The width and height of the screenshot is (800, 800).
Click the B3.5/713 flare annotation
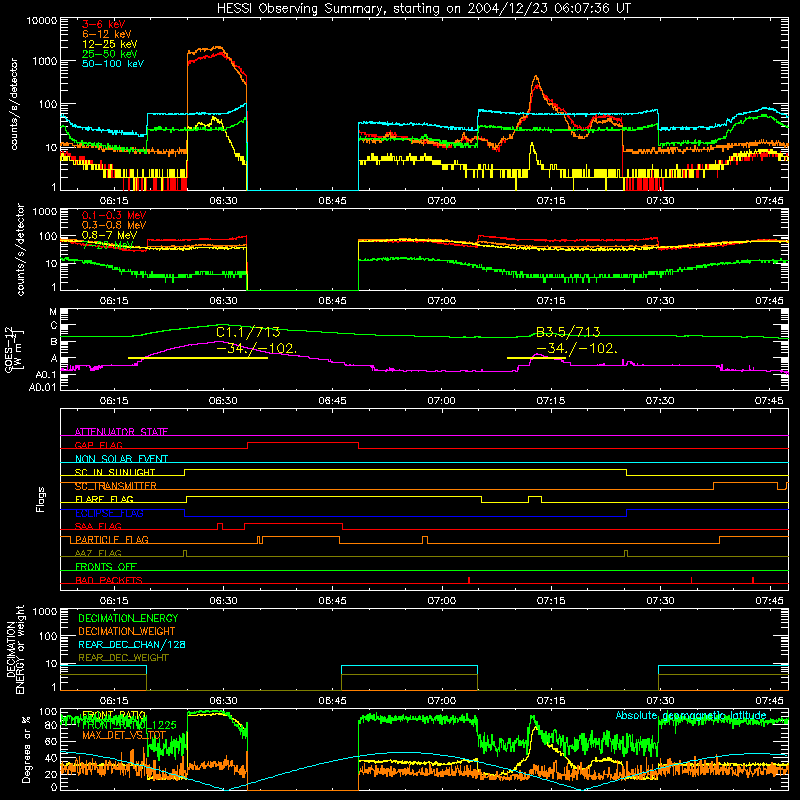click(568, 333)
